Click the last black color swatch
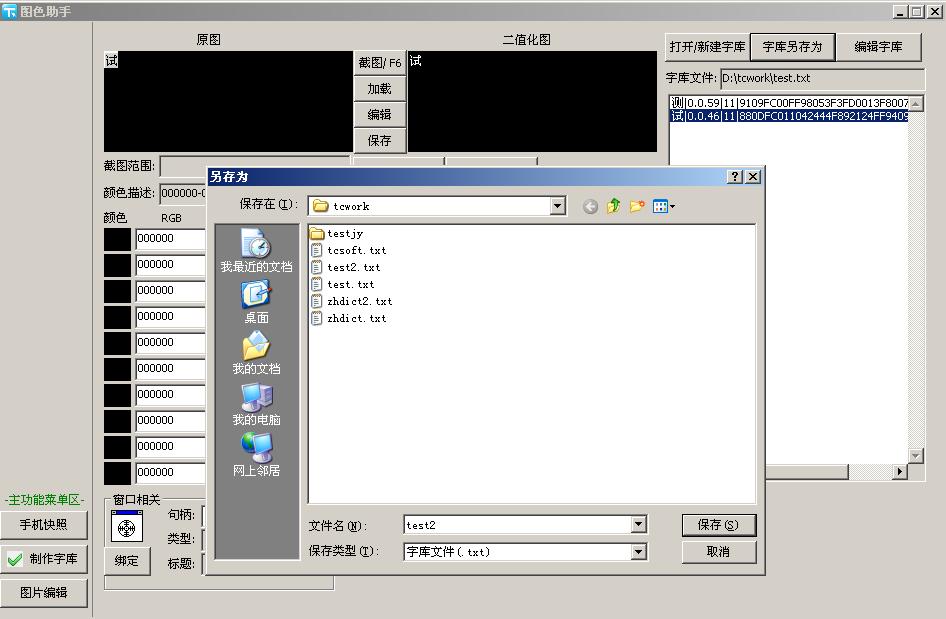Screen dimensions: 946x619 pos(117,472)
